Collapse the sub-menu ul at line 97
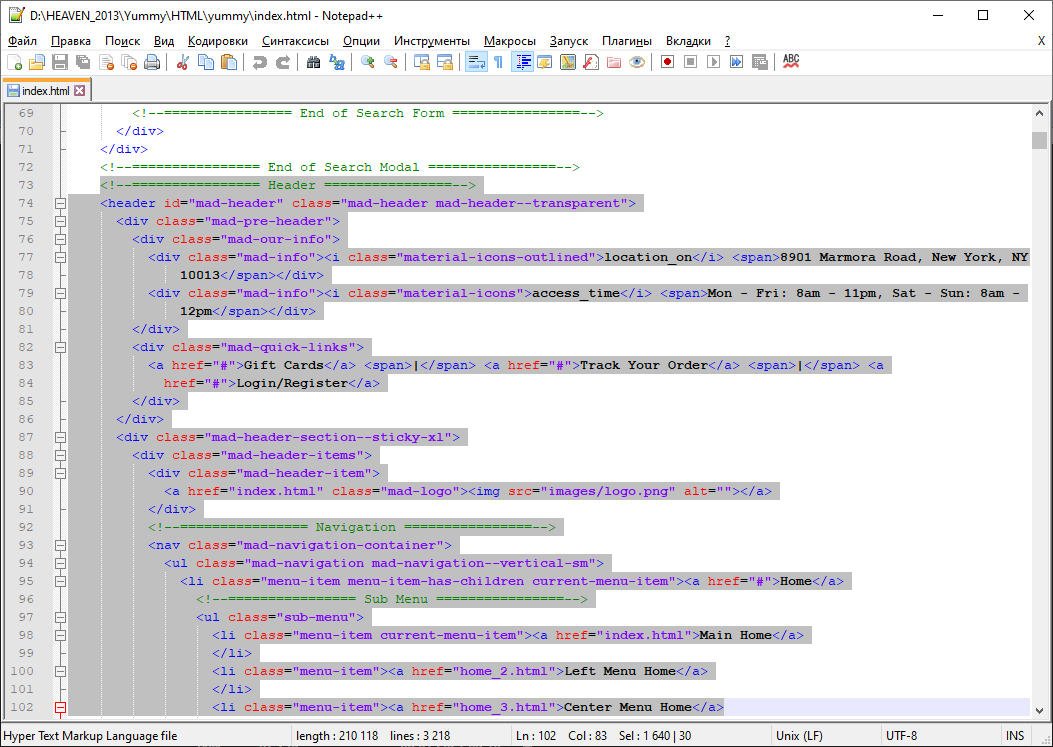This screenshot has height=747, width=1053. 60,617
